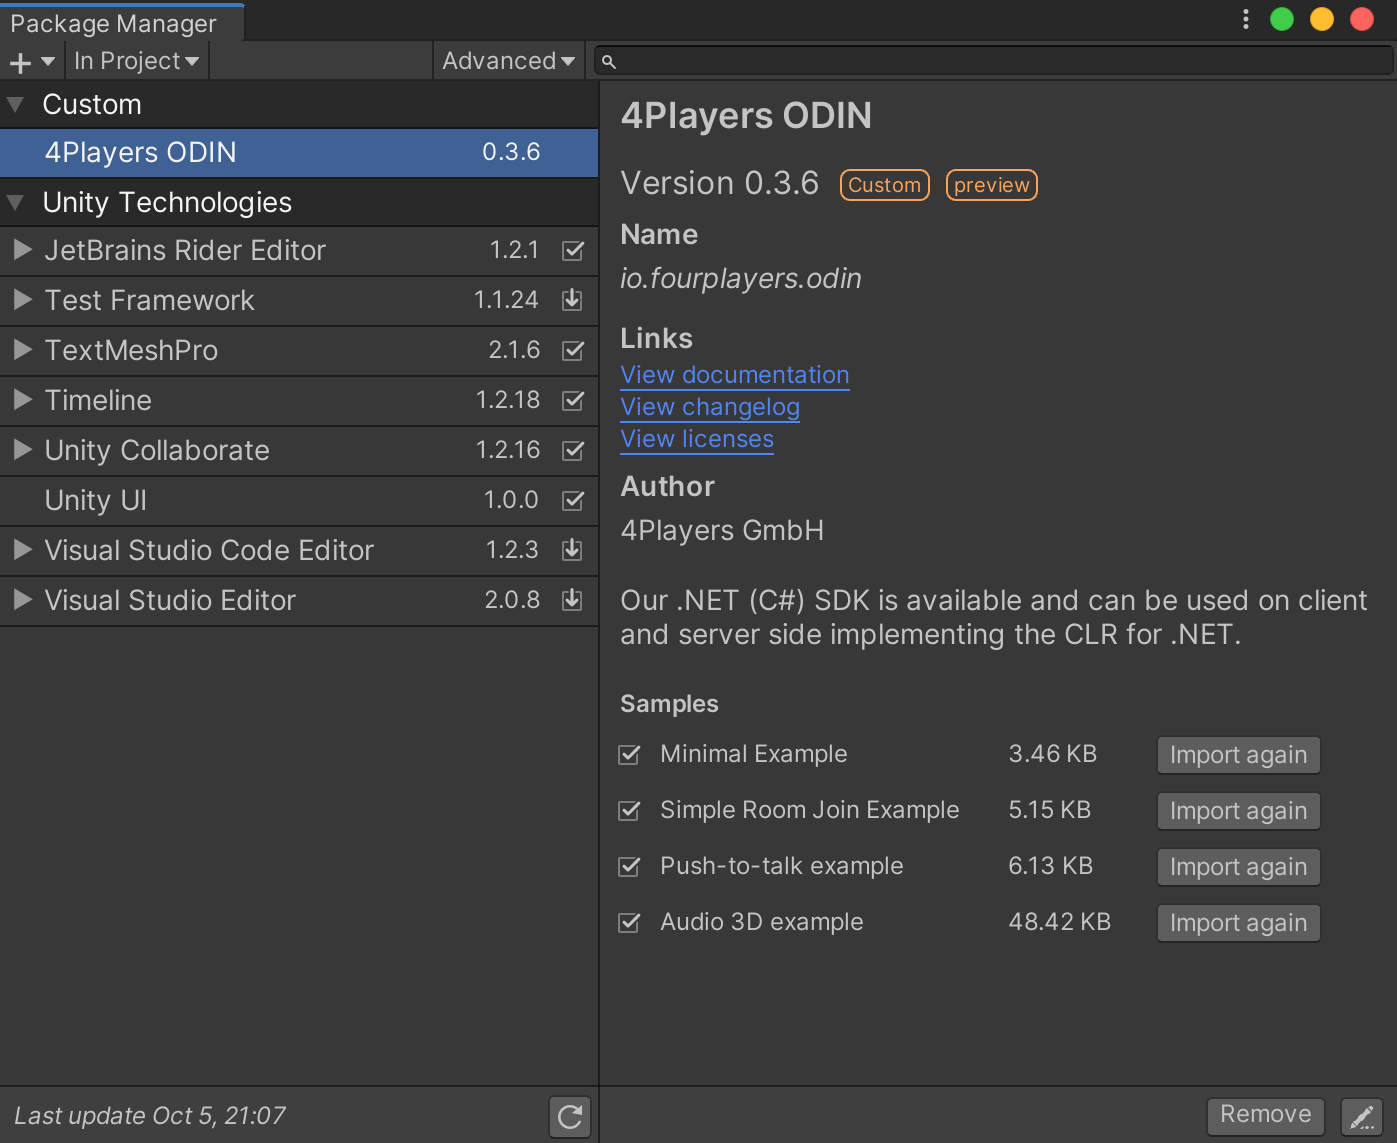Click the green window control button
Image resolution: width=1397 pixels, height=1143 pixels.
(x=1282, y=19)
